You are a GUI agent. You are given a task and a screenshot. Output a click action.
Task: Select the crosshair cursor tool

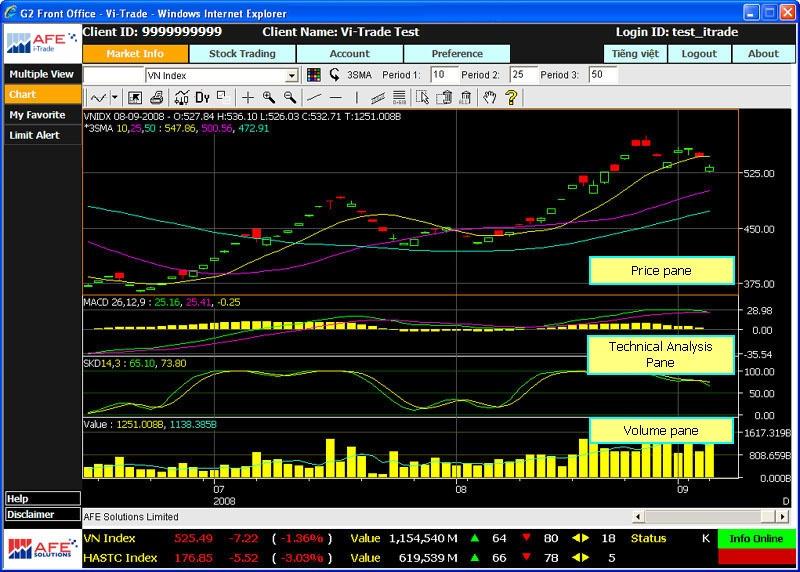[x=248, y=97]
